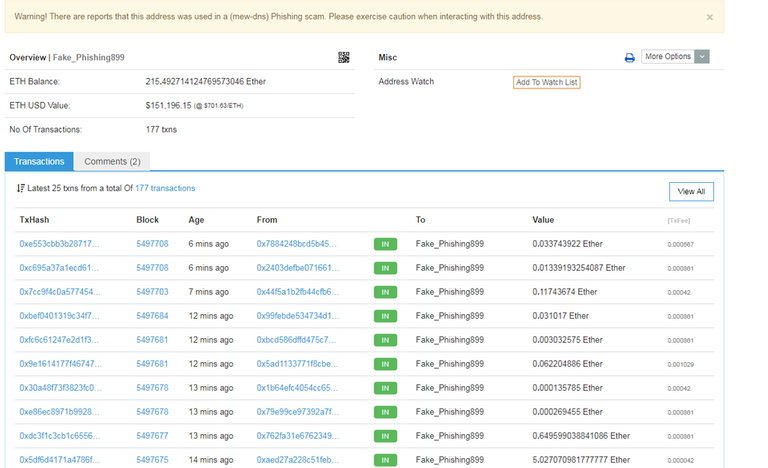Switch to the Transactions tab
This screenshot has height=468, width=768.
(39, 161)
